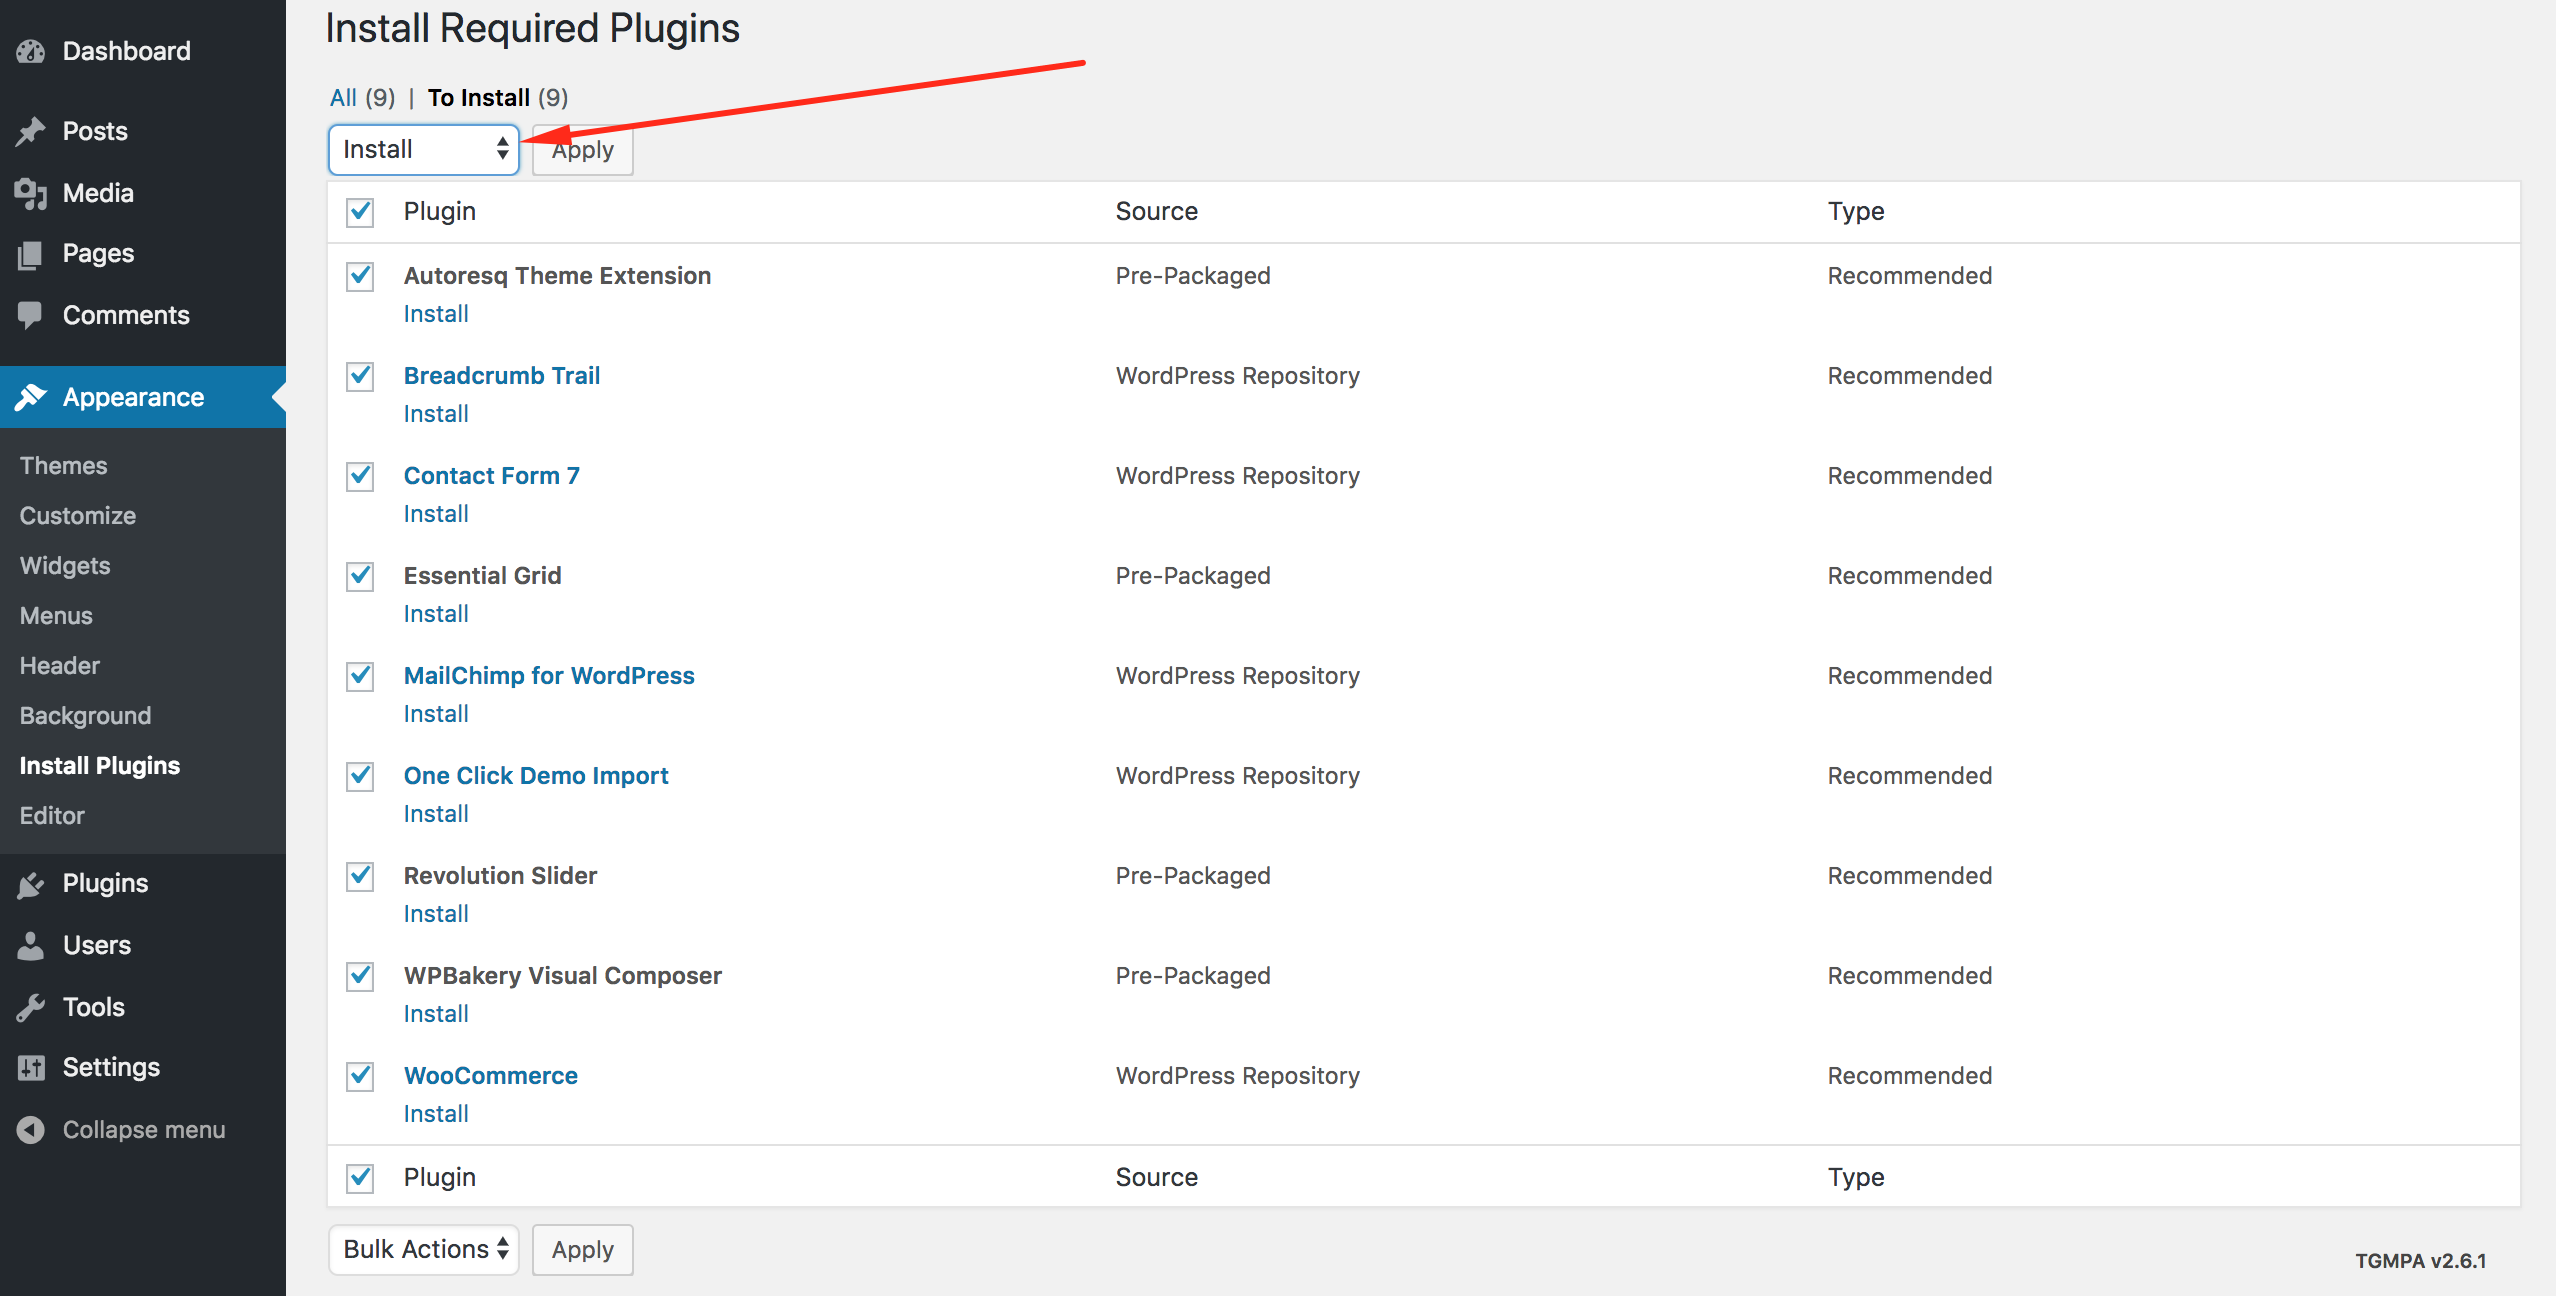Click the Plugins plug icon

[x=31, y=884]
